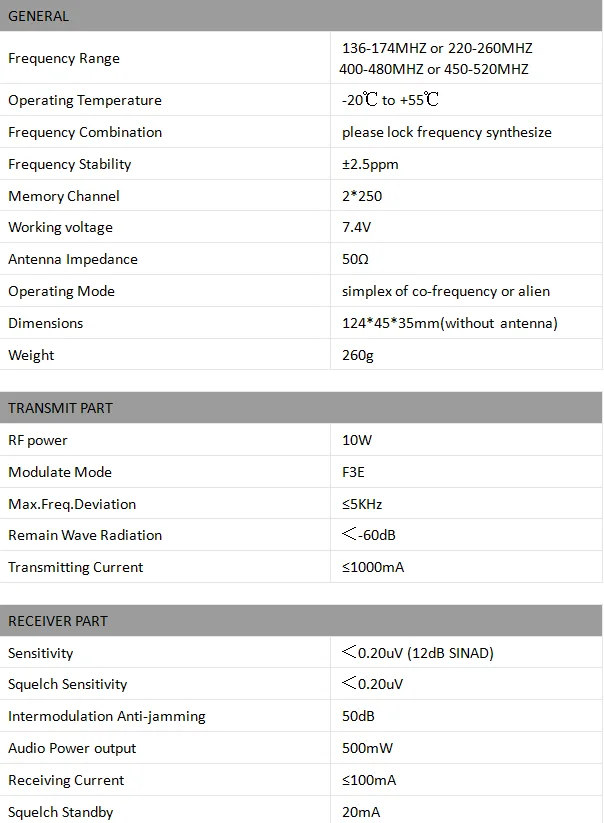Image resolution: width=604 pixels, height=823 pixels.
Task: Select the Remain Wave Radiation label
Action: [x=85, y=535]
